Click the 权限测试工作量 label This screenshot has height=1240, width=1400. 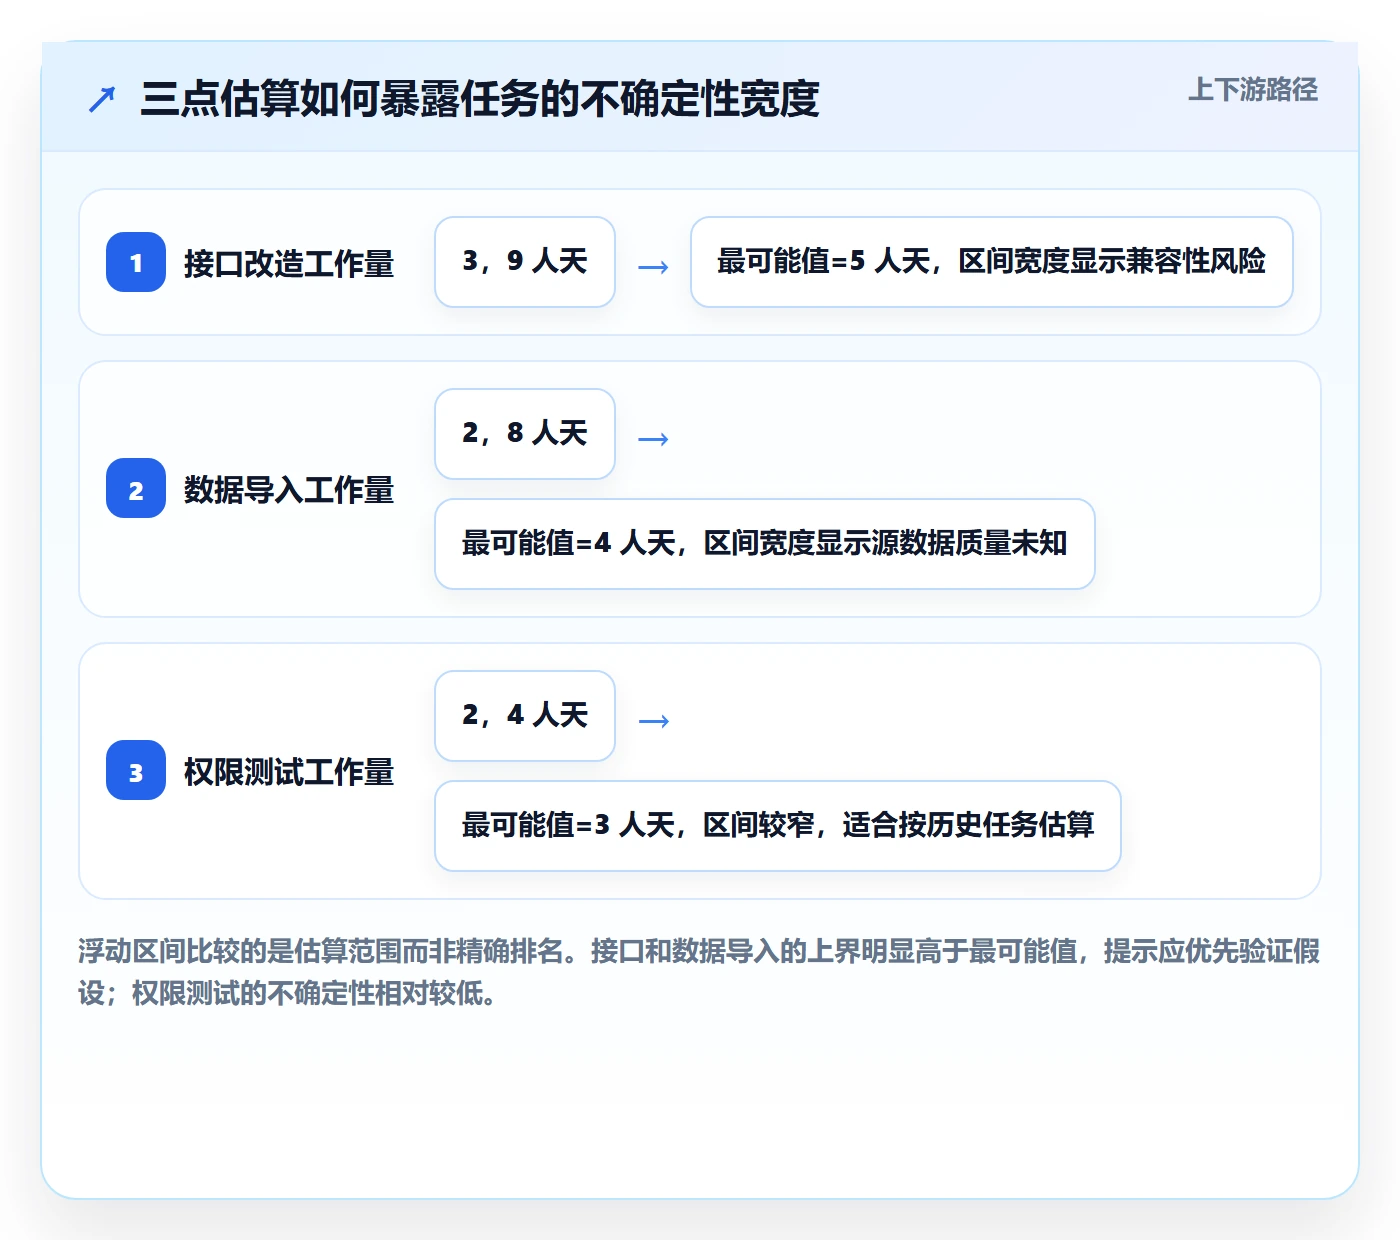pos(289,771)
